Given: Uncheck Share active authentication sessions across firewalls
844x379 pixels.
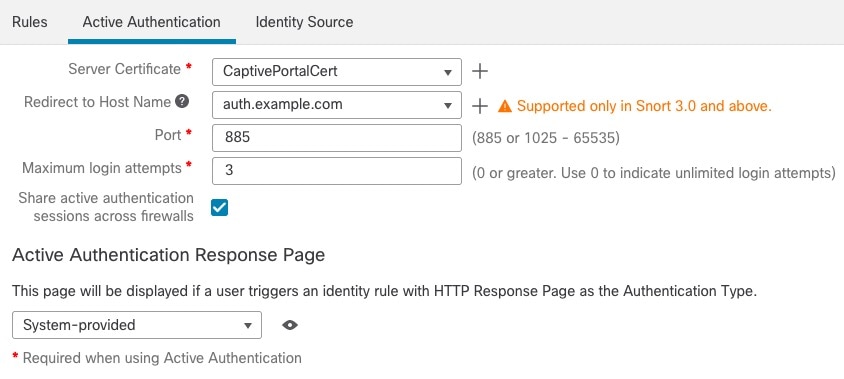Looking at the screenshot, I should tap(220, 207).
